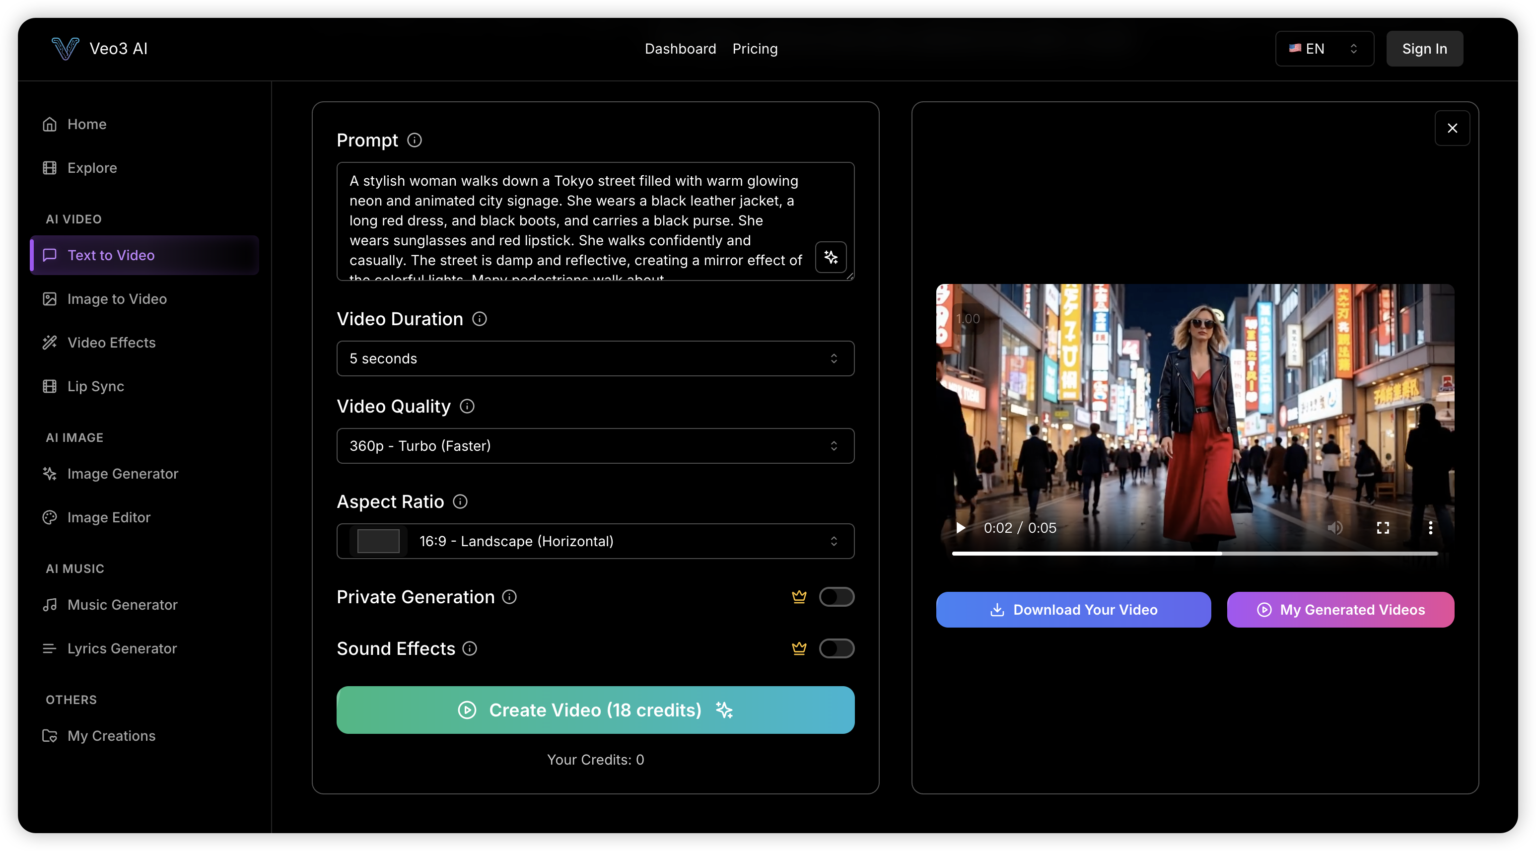Turn on Sound Effects
This screenshot has height=851, width=1536.
tap(837, 648)
